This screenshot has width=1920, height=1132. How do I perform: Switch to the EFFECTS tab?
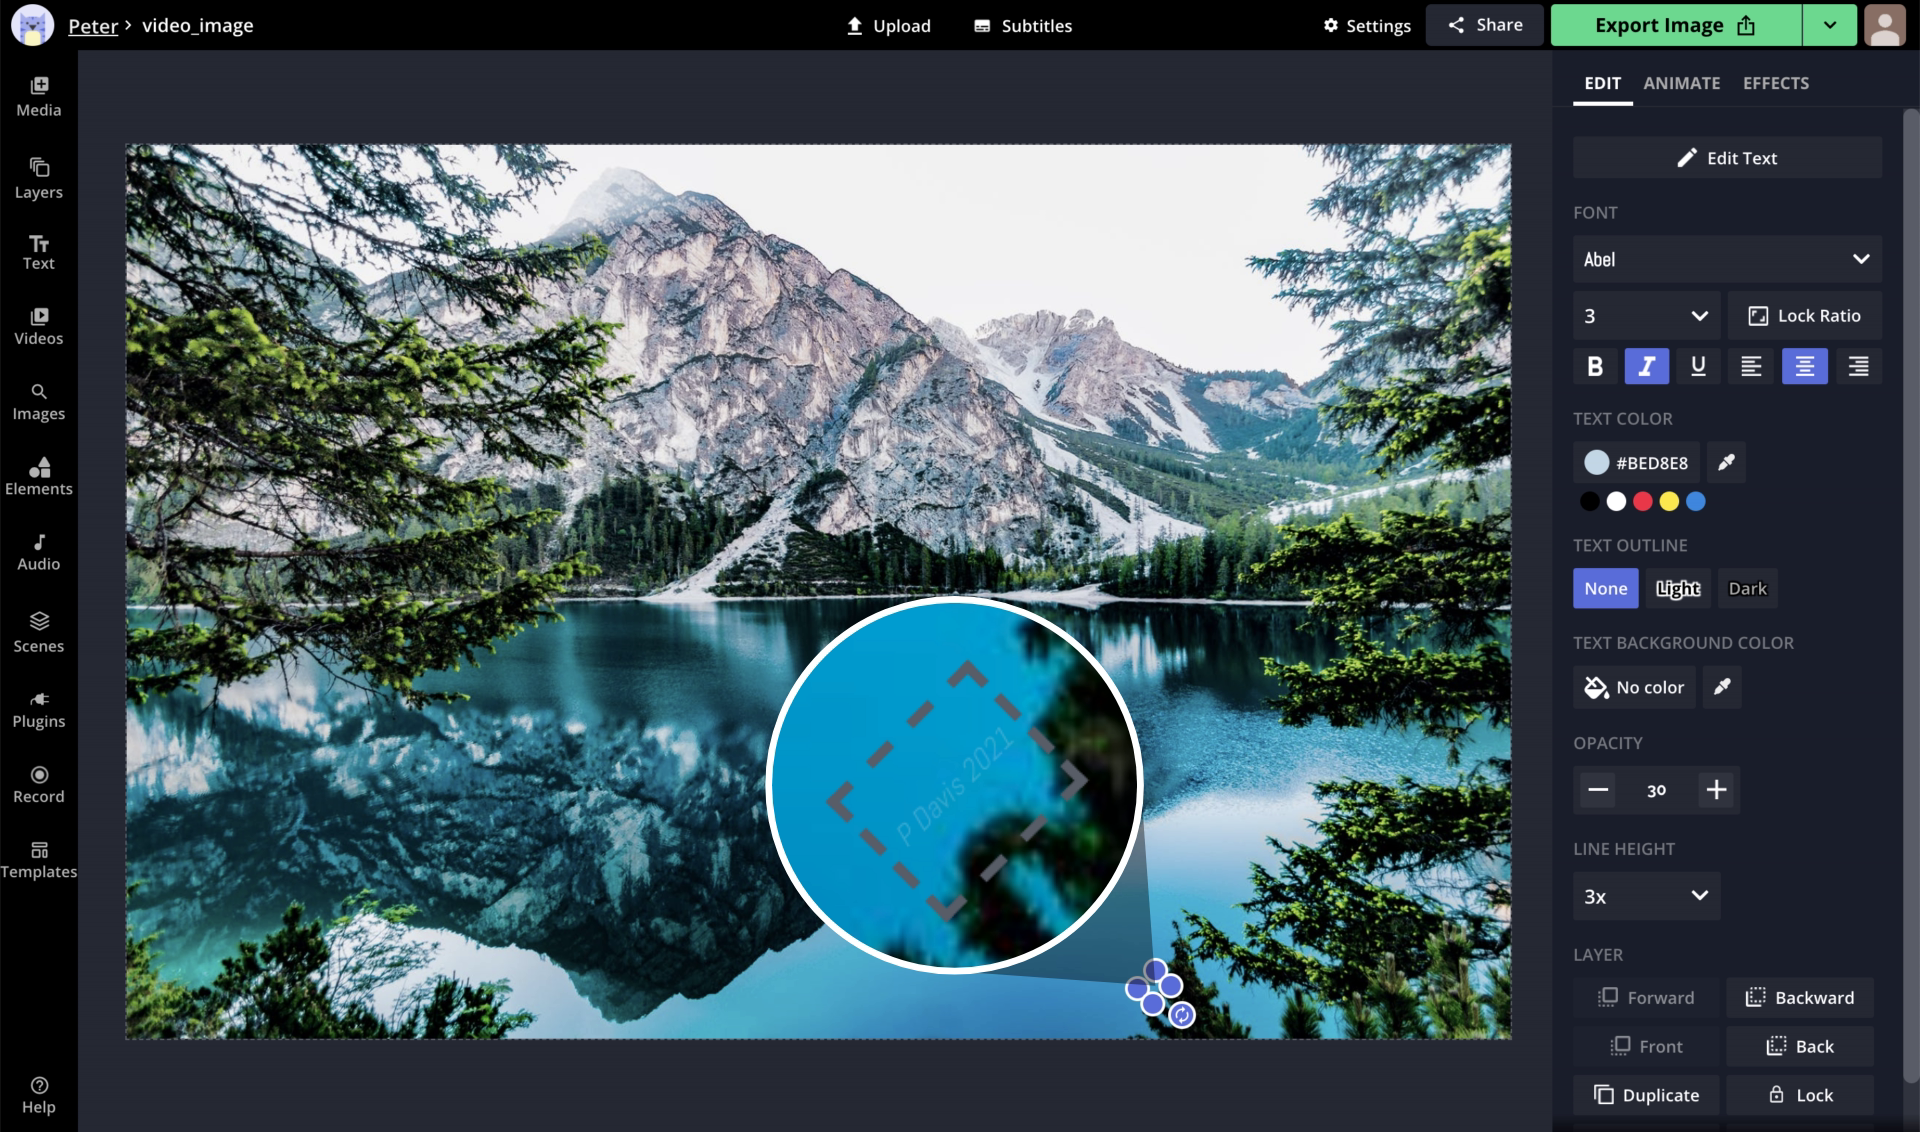pos(1776,82)
